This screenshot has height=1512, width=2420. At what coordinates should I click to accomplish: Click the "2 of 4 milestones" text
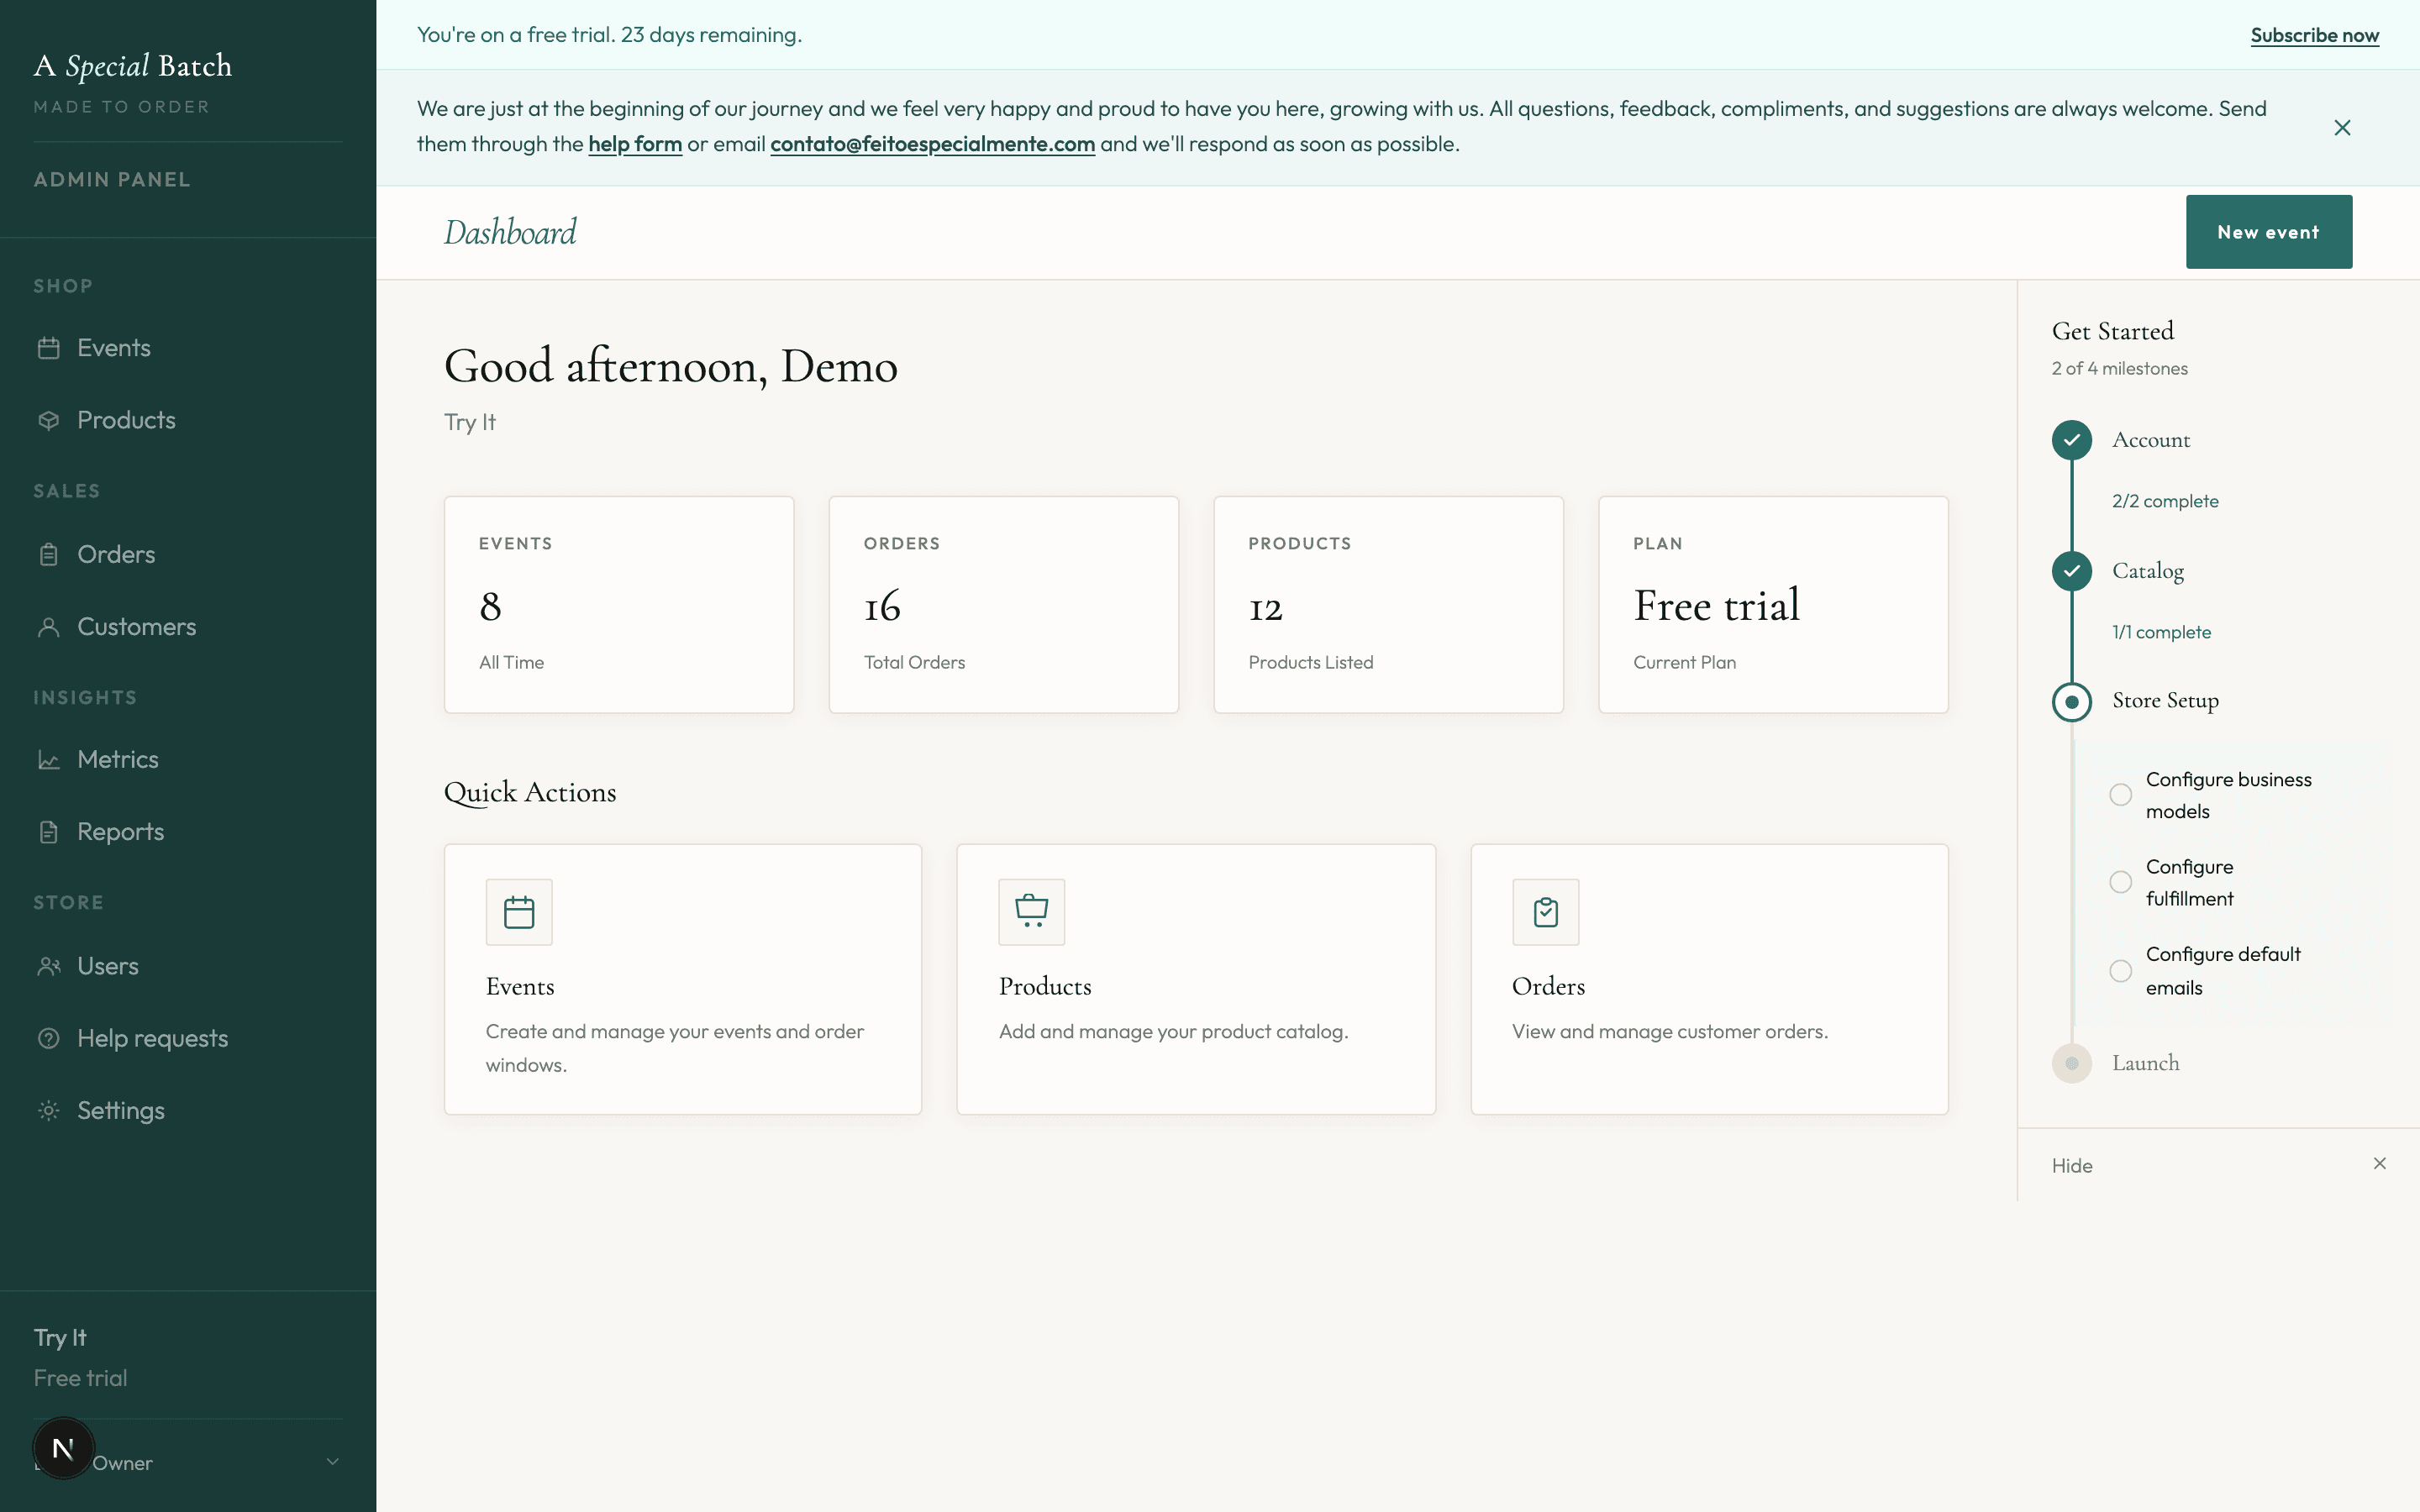pyautogui.click(x=2119, y=368)
